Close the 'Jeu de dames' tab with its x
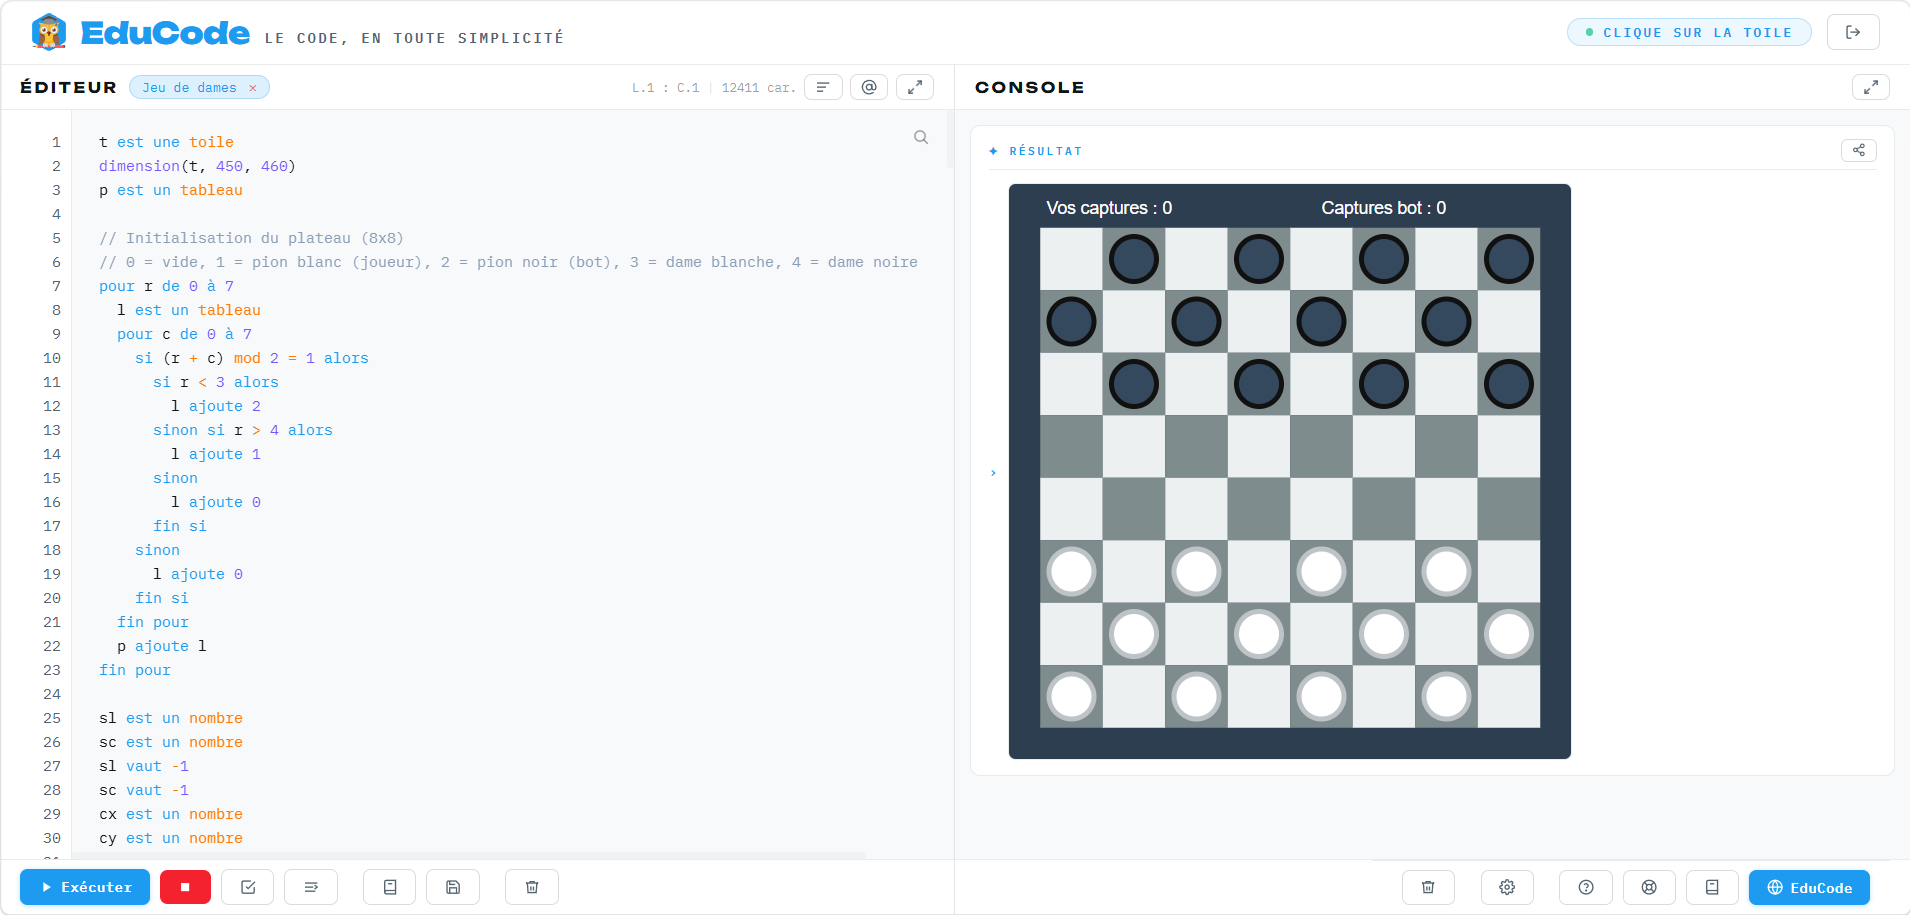Image resolution: width=1910 pixels, height=915 pixels. [253, 88]
